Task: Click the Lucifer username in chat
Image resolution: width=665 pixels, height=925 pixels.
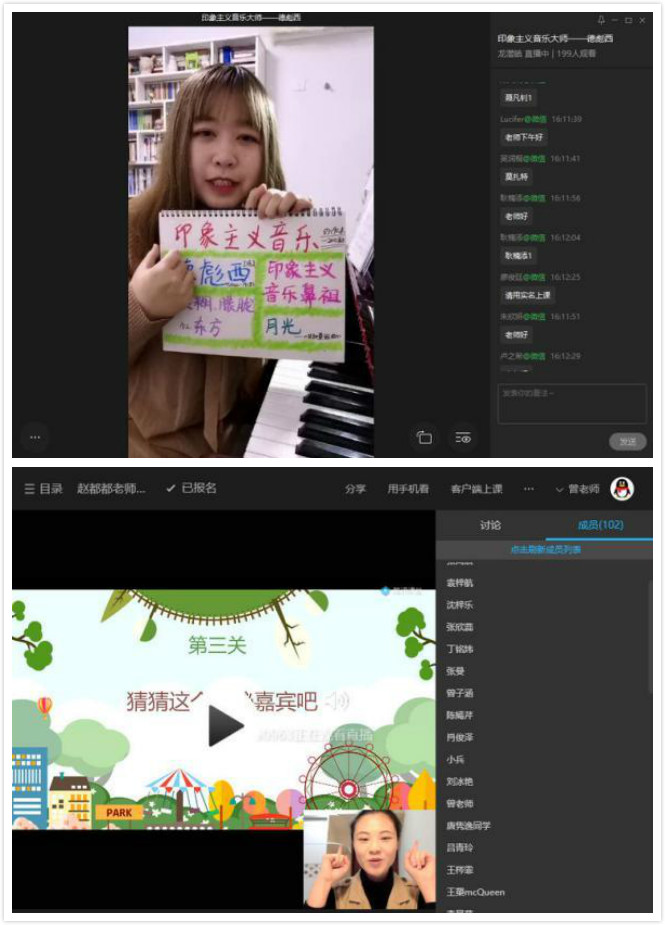Action: 512,119
